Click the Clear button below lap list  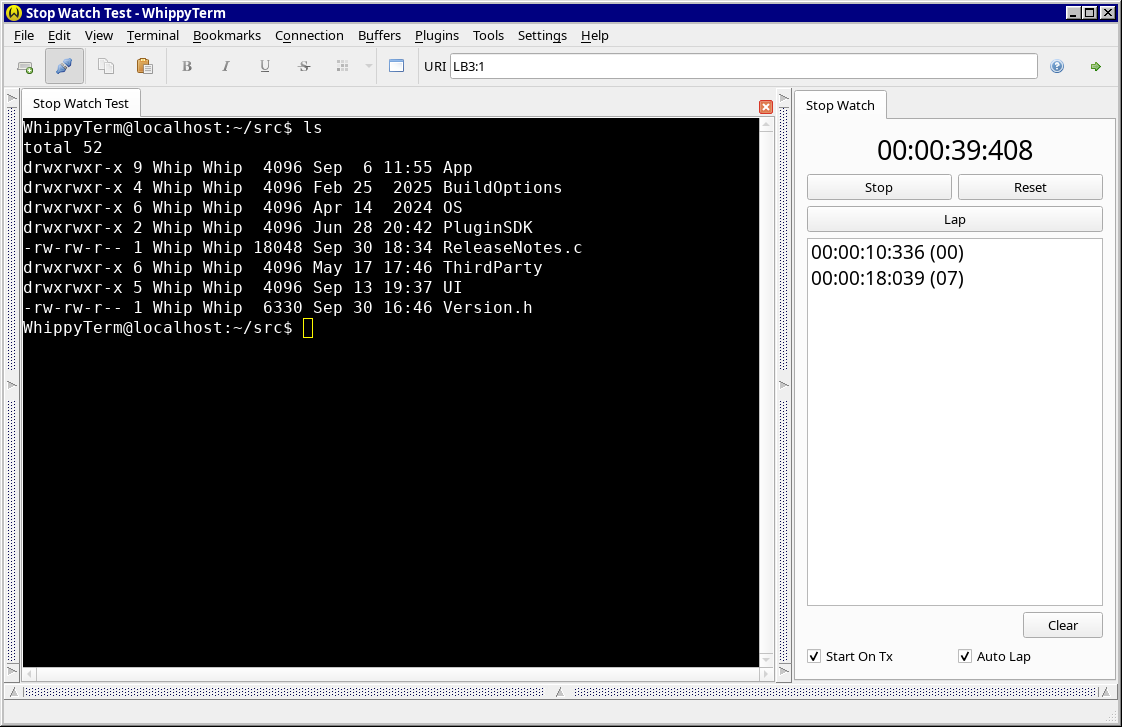tap(1062, 625)
